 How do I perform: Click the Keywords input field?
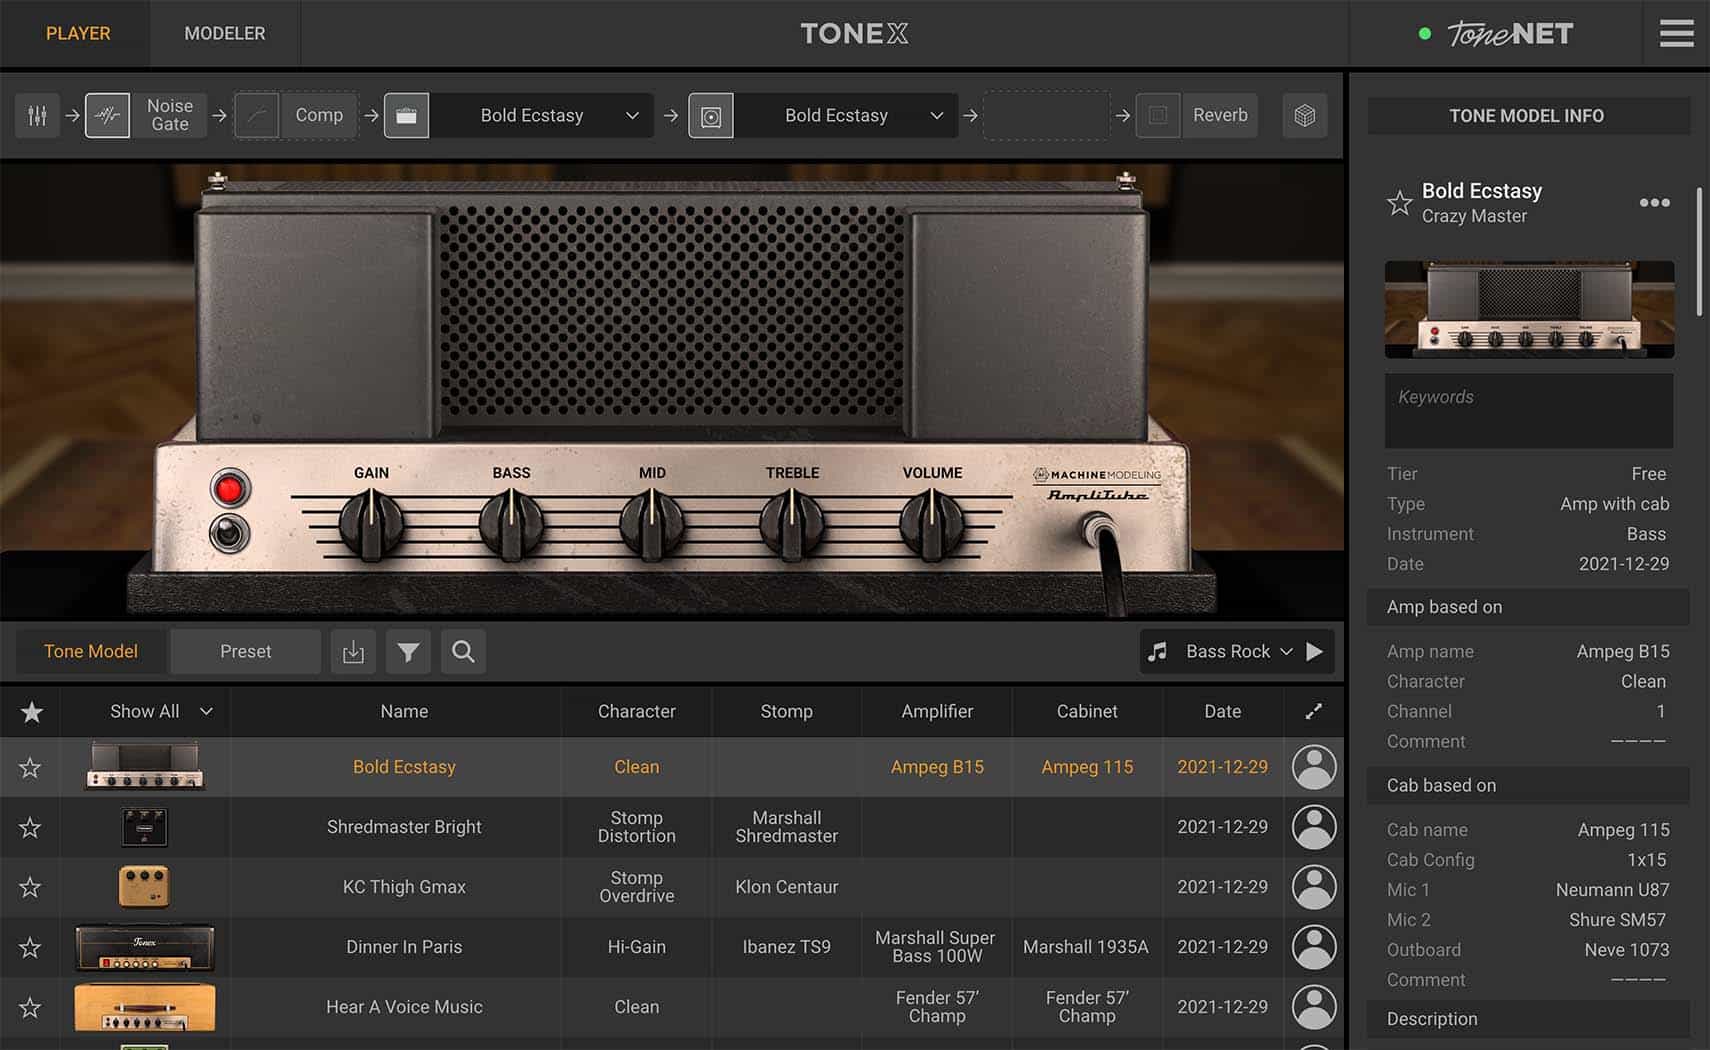point(1528,411)
